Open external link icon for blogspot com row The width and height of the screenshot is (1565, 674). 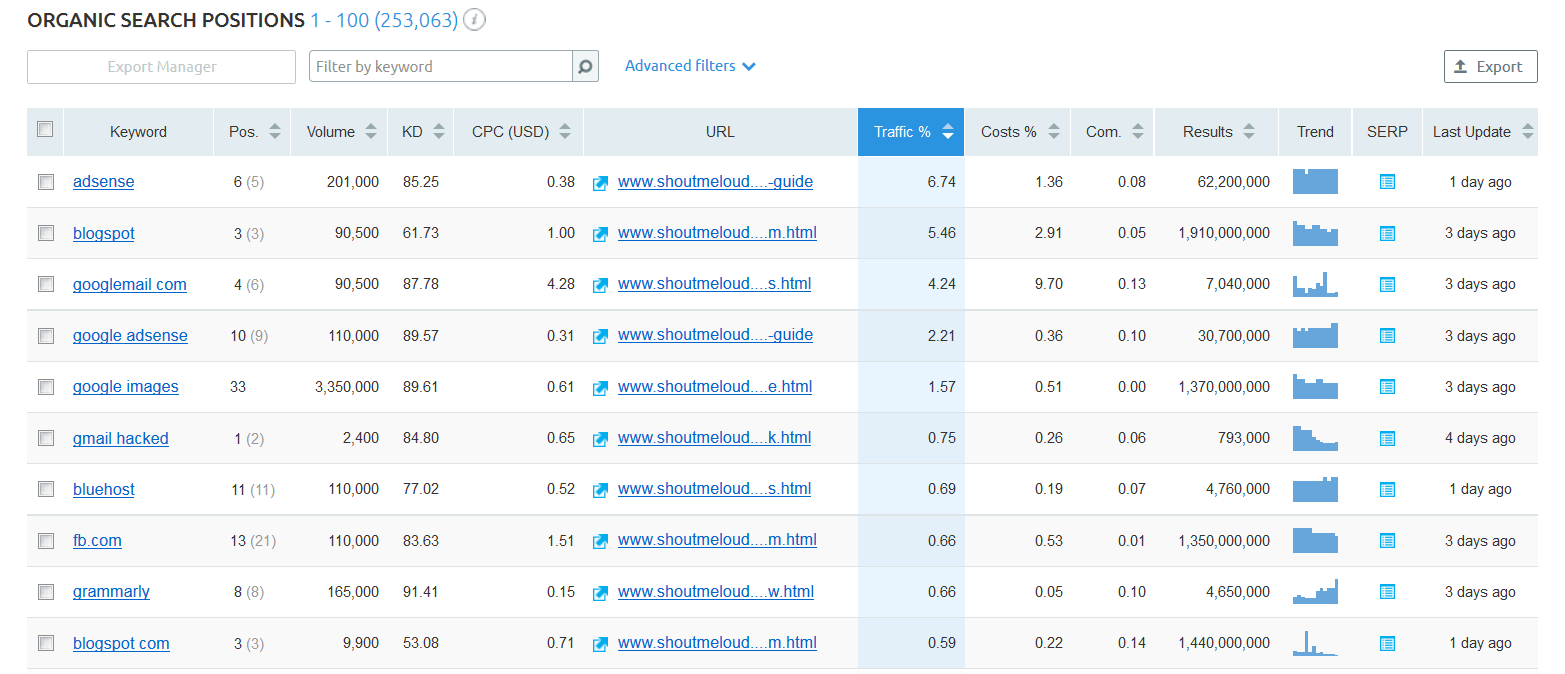pyautogui.click(x=600, y=644)
